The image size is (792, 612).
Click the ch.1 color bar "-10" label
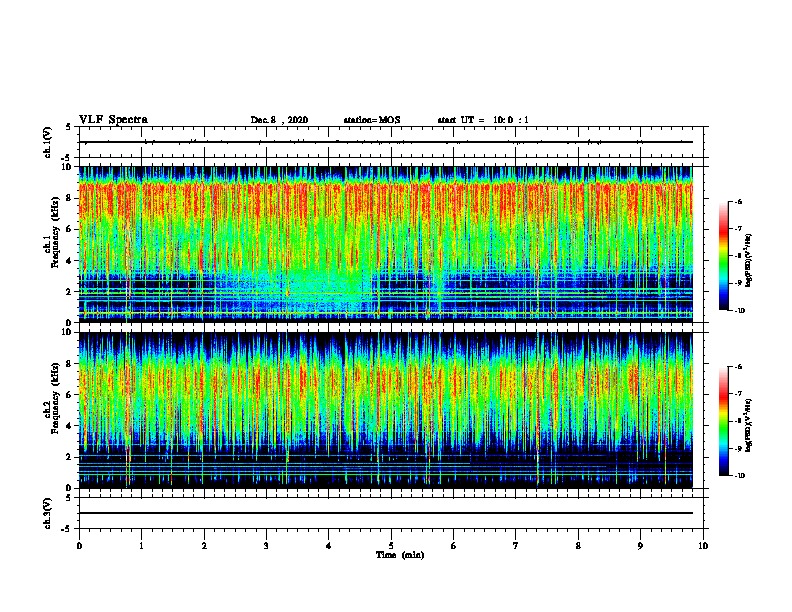739,311
